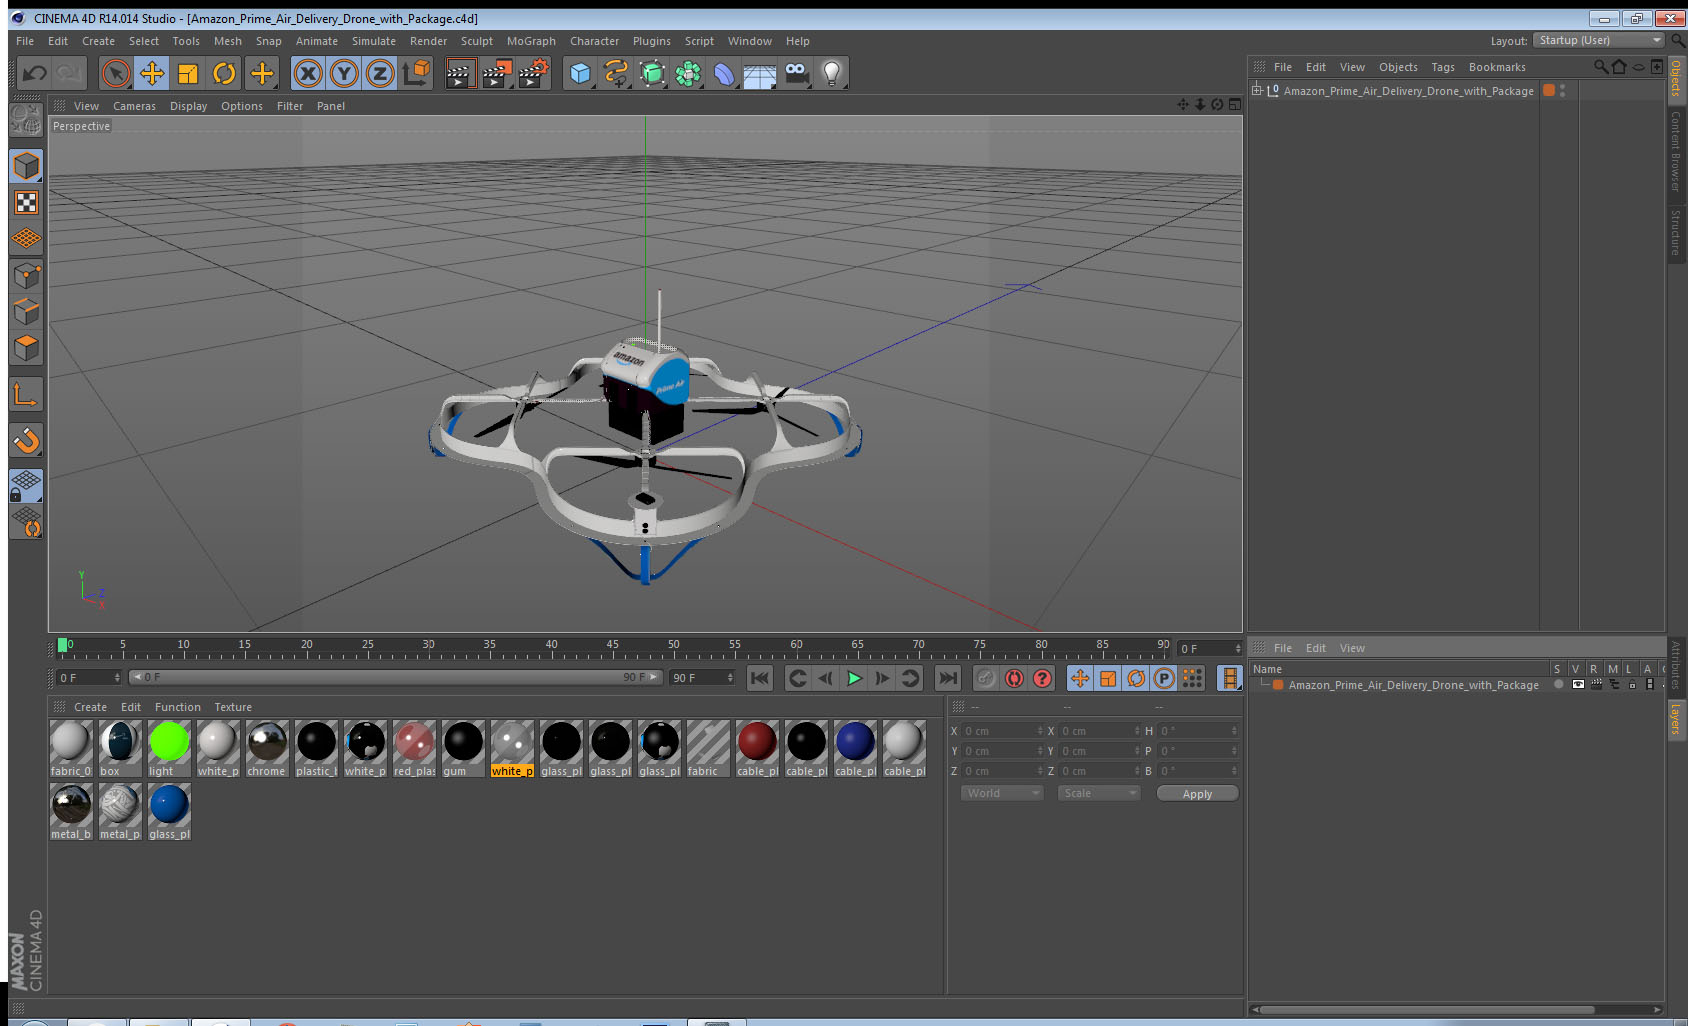Switch to Edges mode
This screenshot has height=1026, width=1688.
click(26, 312)
